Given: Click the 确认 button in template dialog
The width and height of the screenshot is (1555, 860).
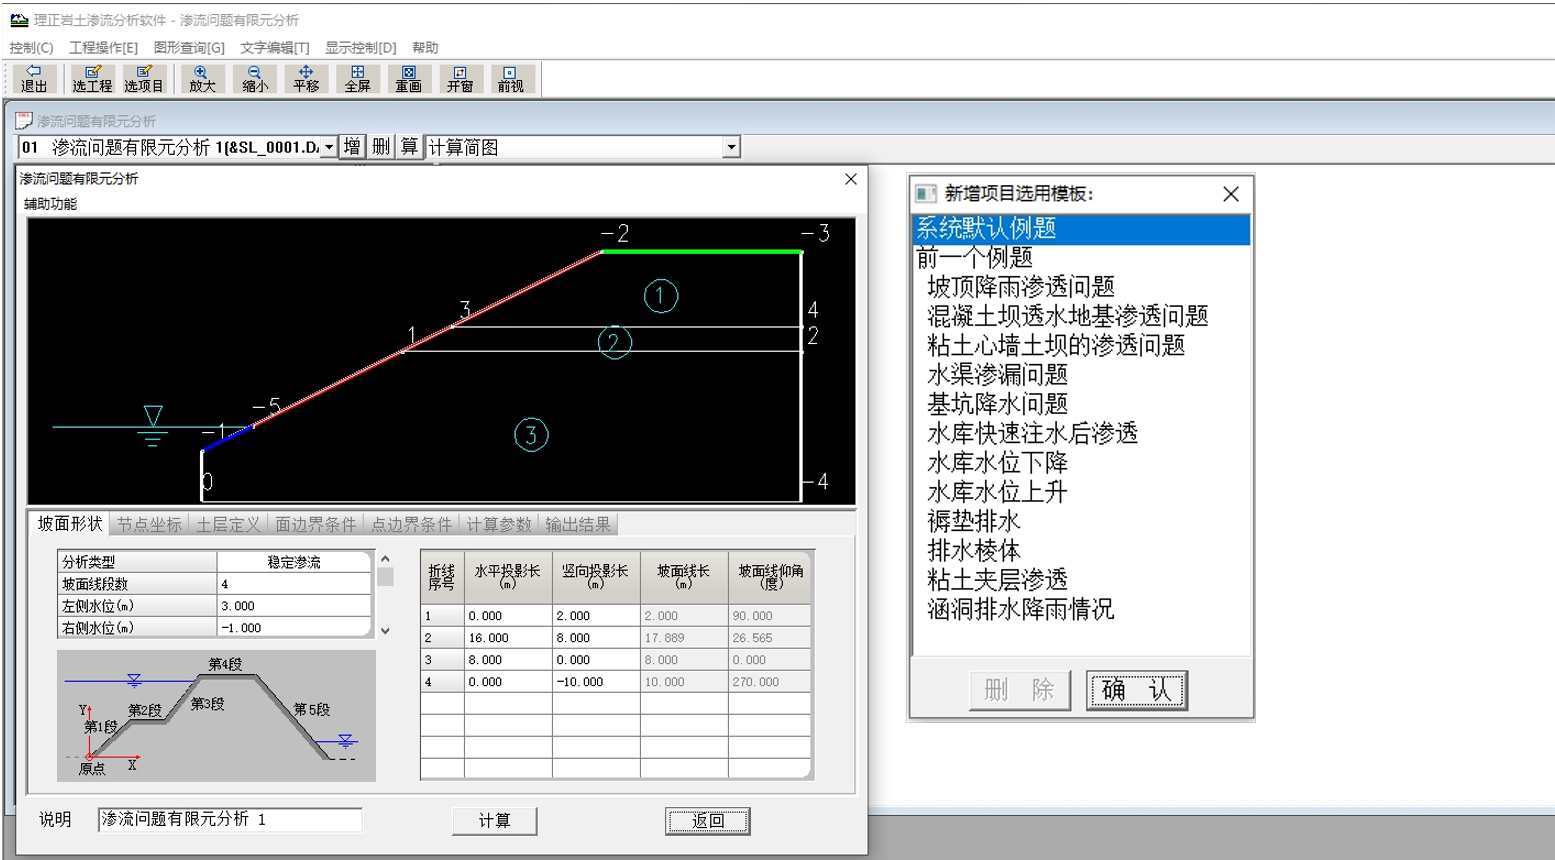Looking at the screenshot, I should click(1136, 690).
